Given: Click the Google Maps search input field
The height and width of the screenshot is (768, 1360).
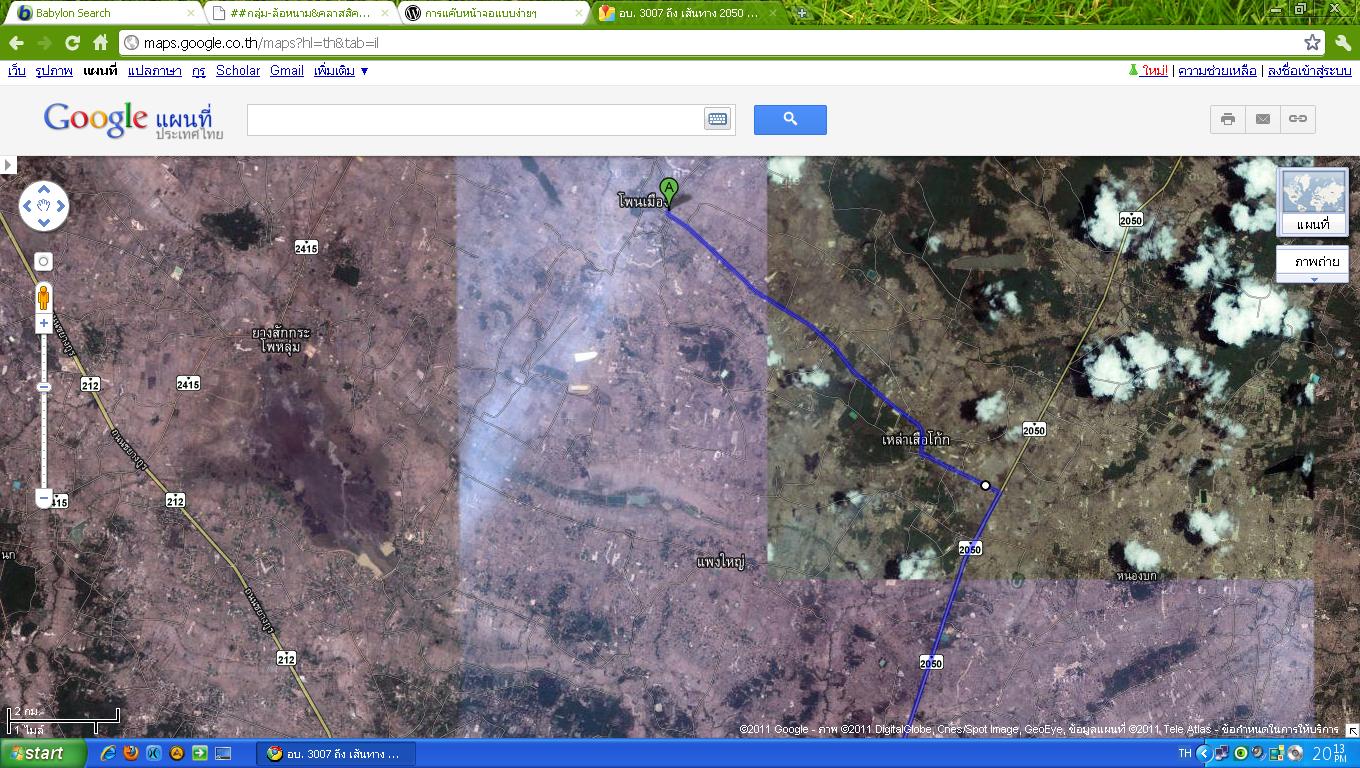Looking at the screenshot, I should (x=475, y=119).
